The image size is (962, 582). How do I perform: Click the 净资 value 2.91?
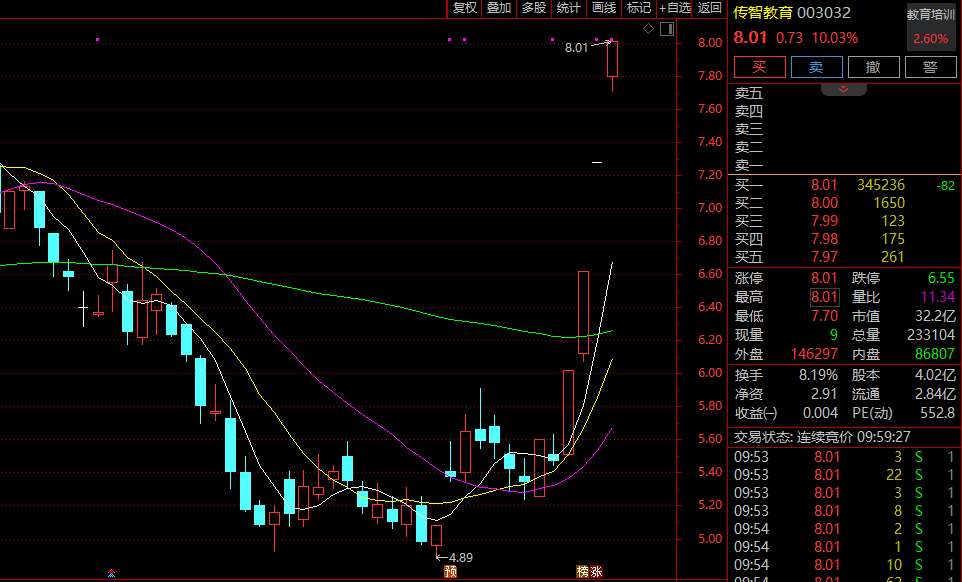(824, 394)
